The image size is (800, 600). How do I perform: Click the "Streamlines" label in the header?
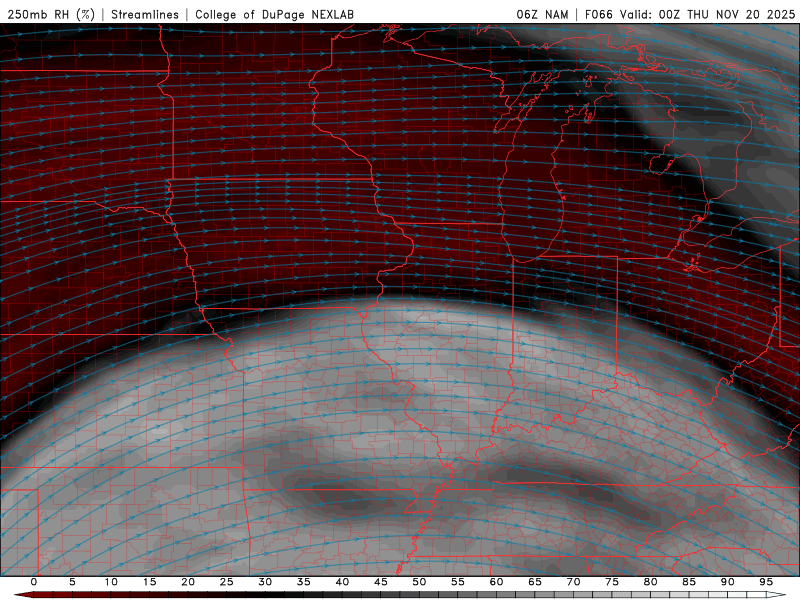tap(145, 14)
